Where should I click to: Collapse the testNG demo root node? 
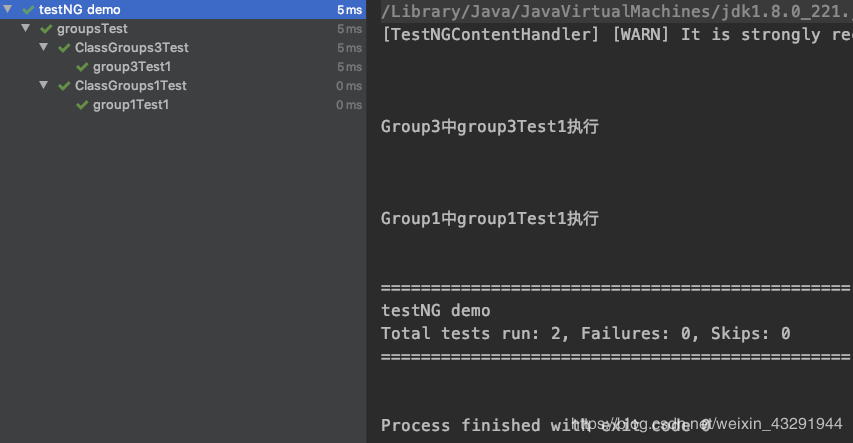[x=10, y=10]
